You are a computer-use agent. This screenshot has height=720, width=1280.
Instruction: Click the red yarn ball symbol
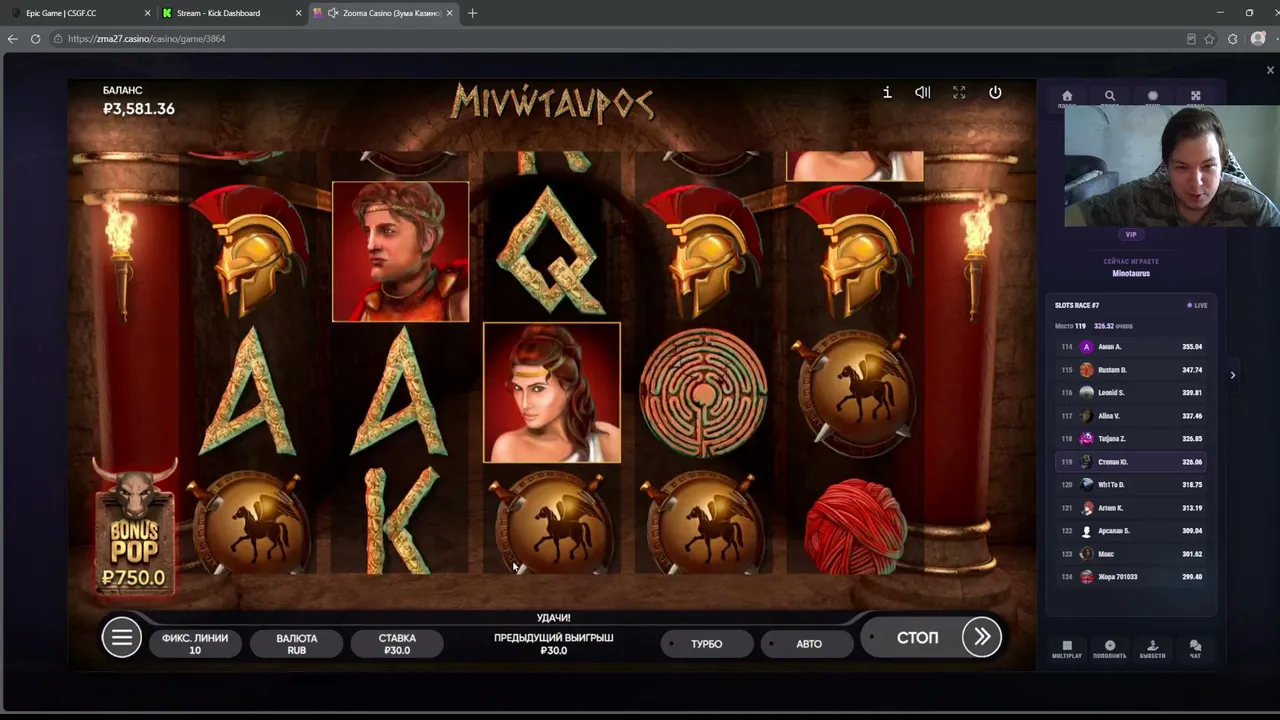coord(855,527)
